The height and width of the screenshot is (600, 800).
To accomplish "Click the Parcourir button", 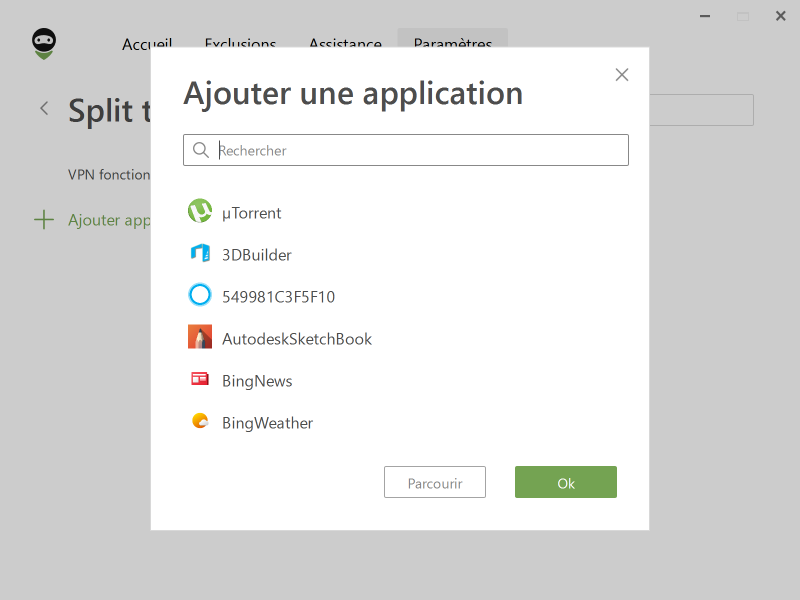I will tap(435, 482).
